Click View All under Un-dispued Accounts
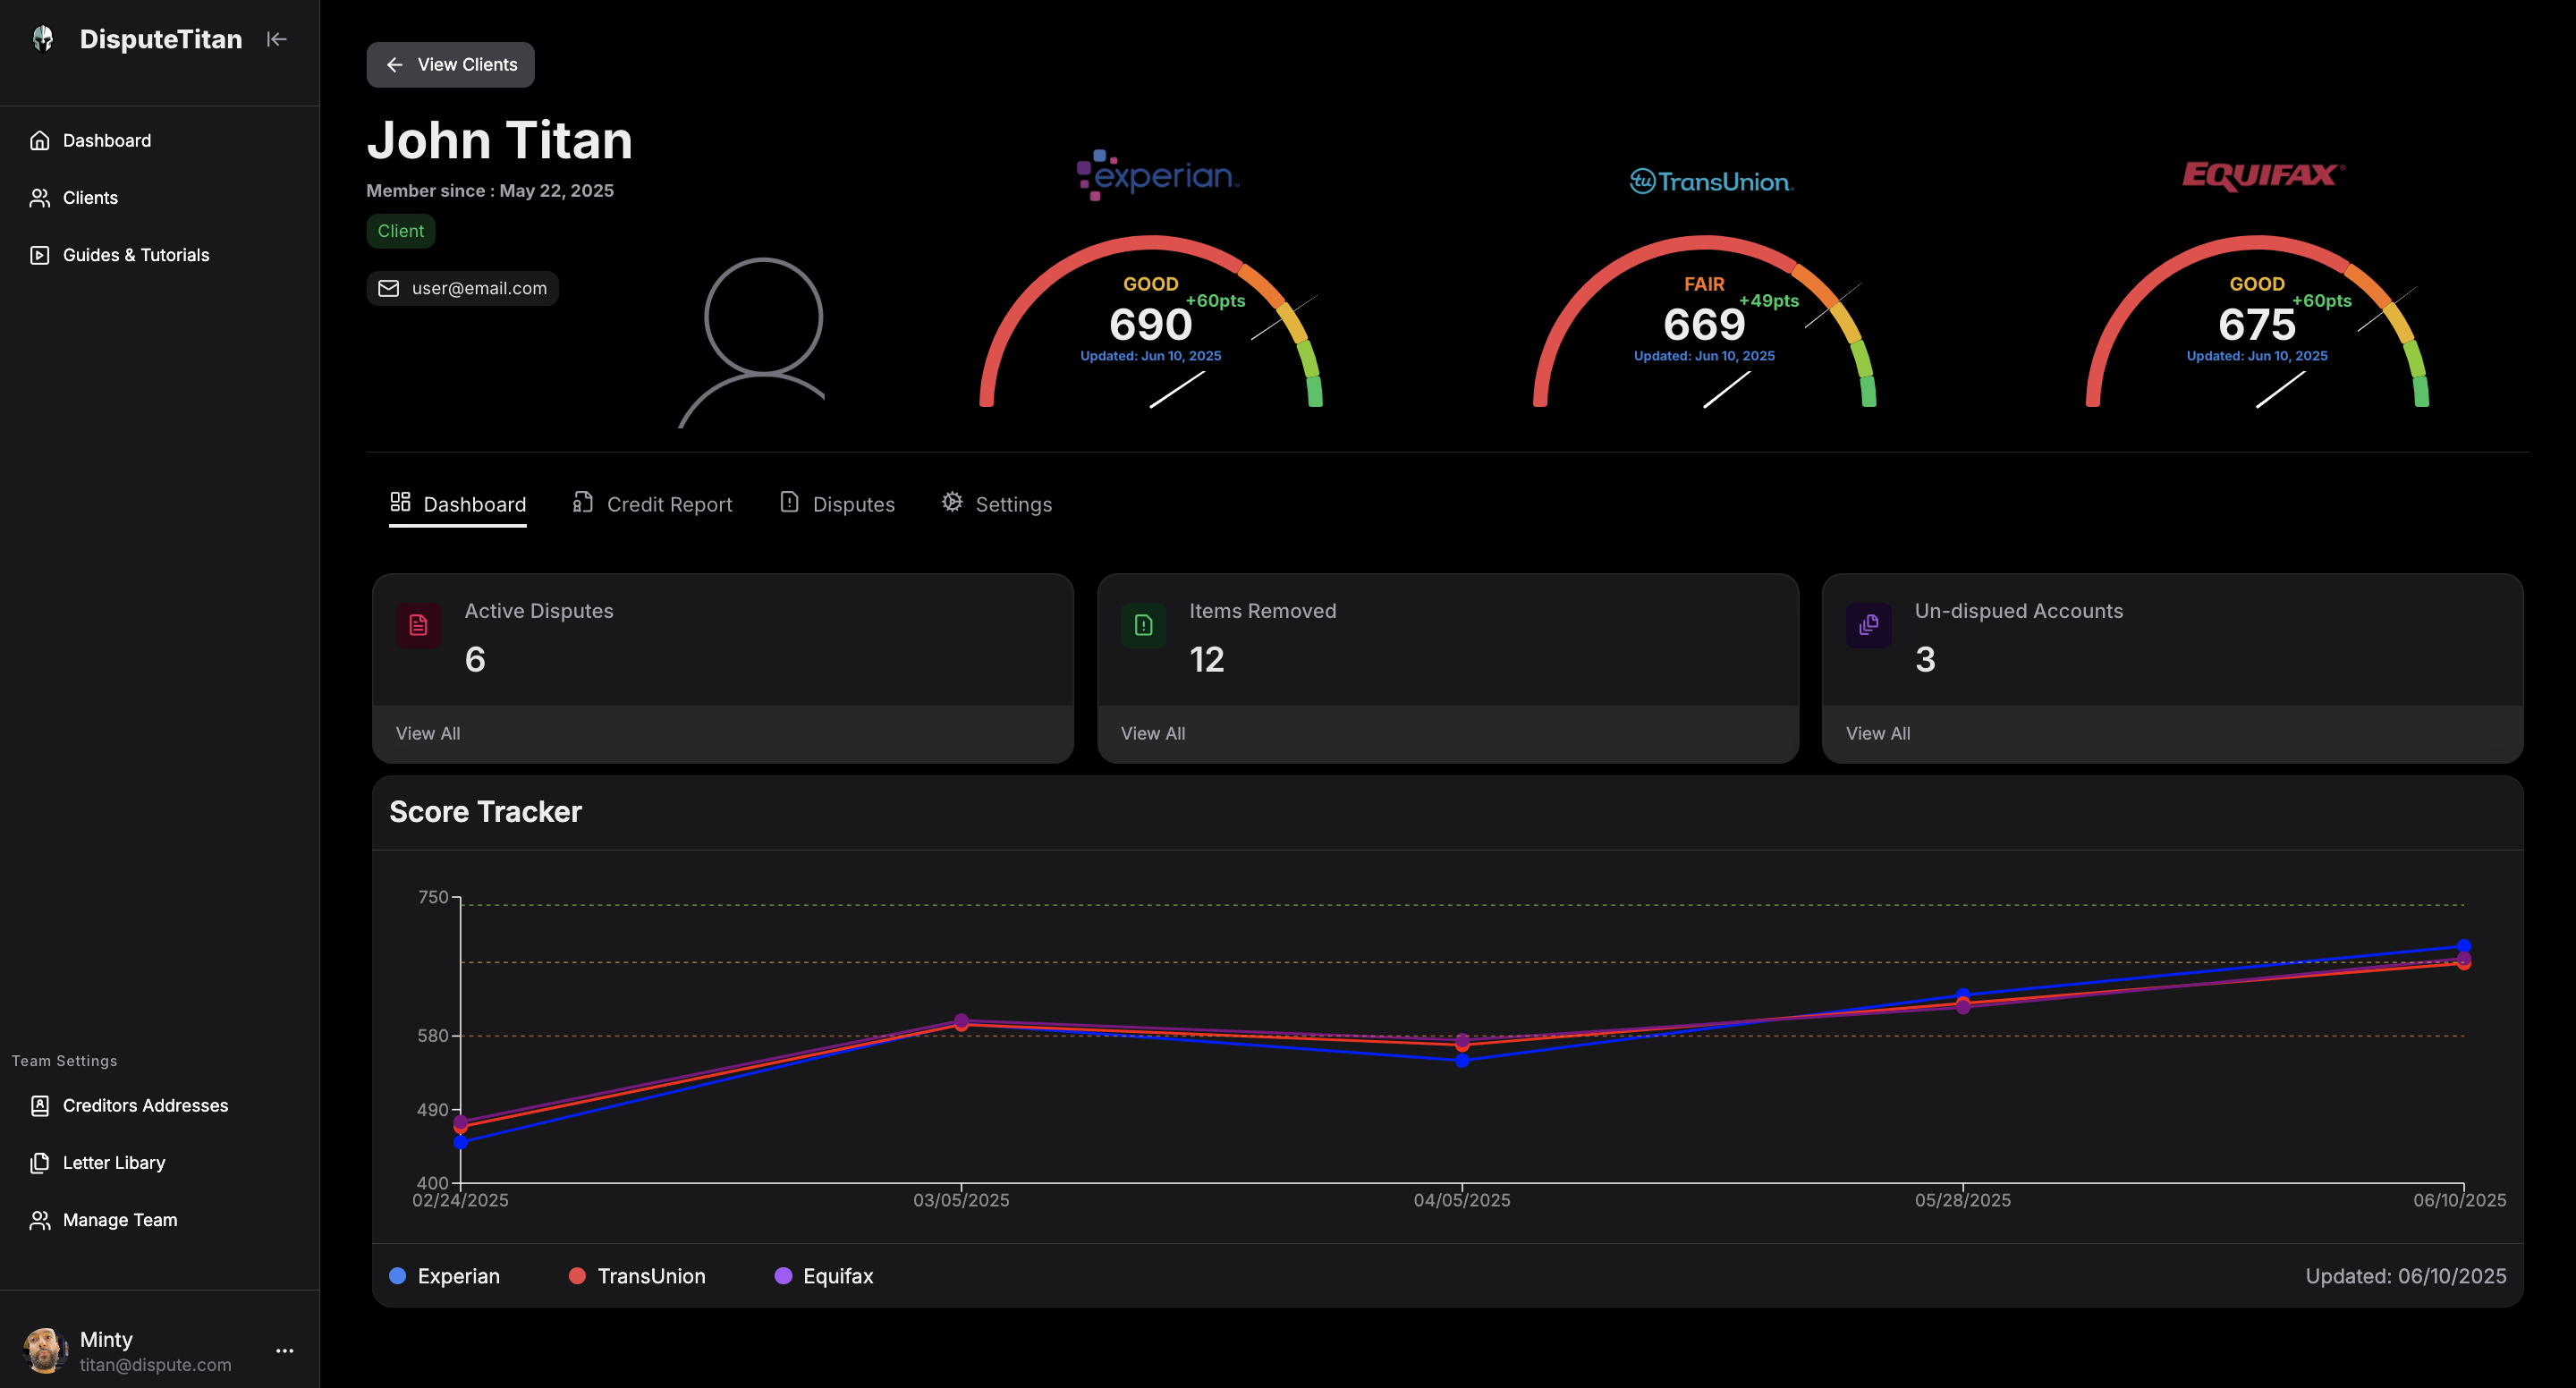 pos(1878,734)
